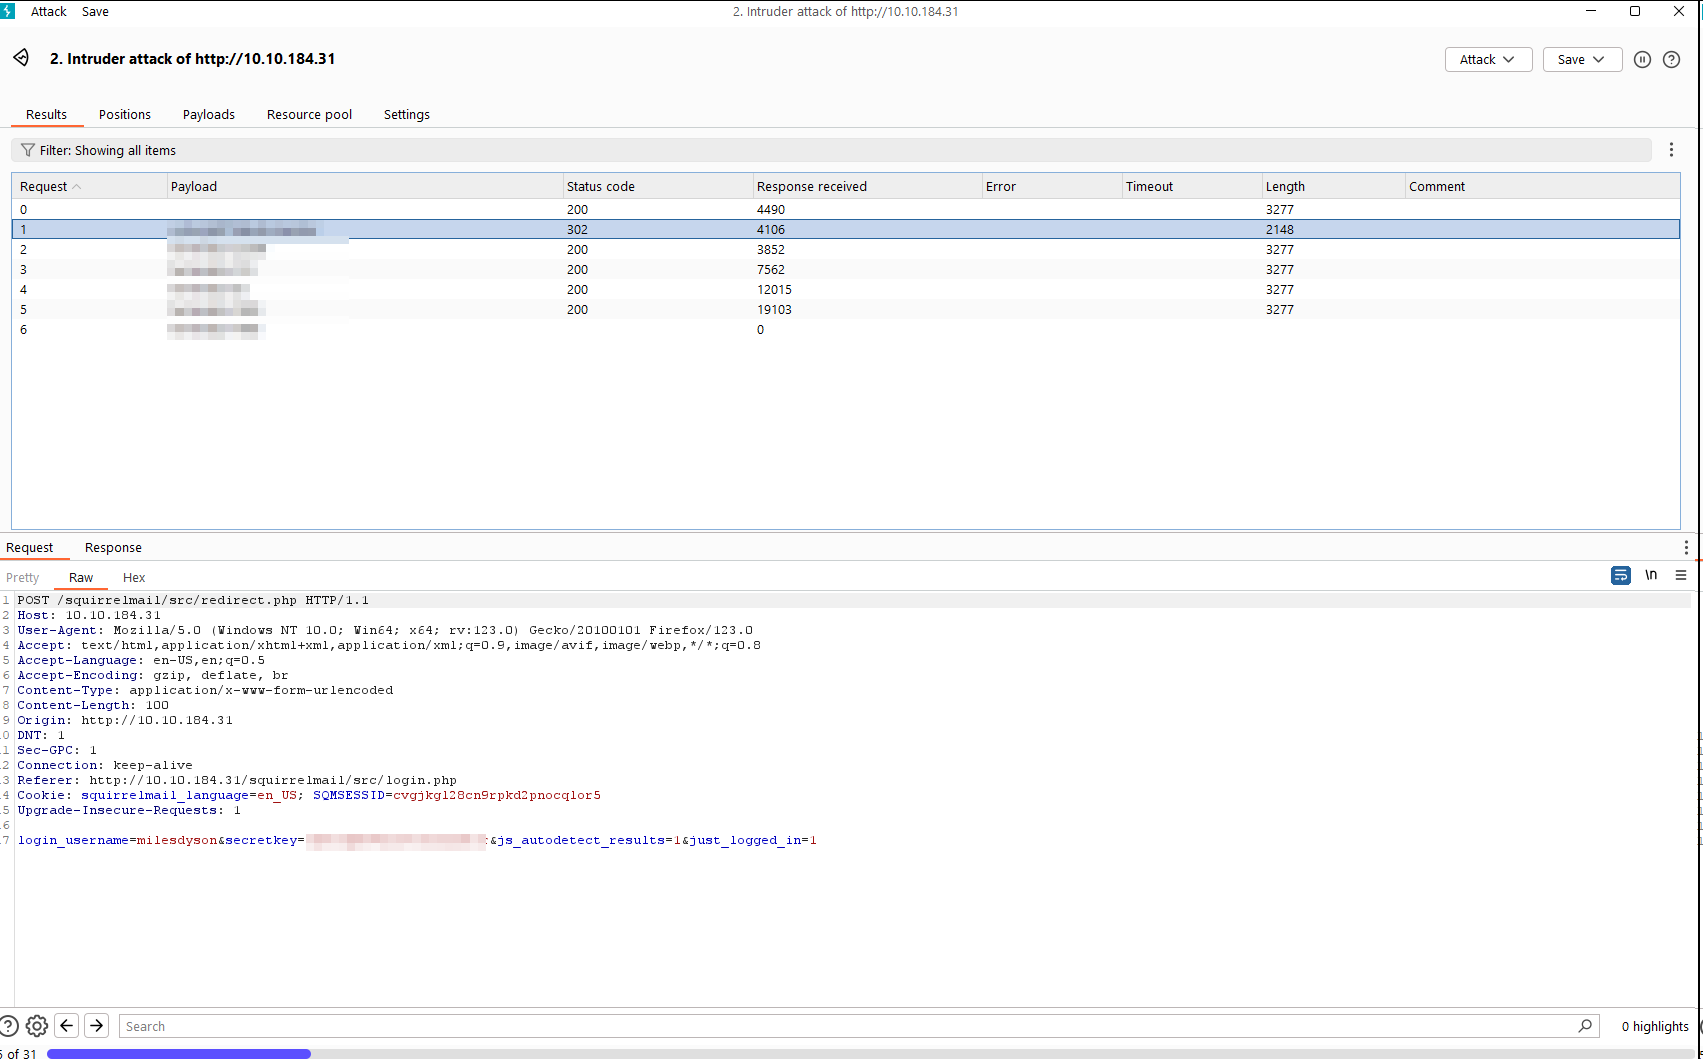Click the magnifier icon in the search box
Image resolution: width=1703 pixels, height=1059 pixels.
1585,1026
